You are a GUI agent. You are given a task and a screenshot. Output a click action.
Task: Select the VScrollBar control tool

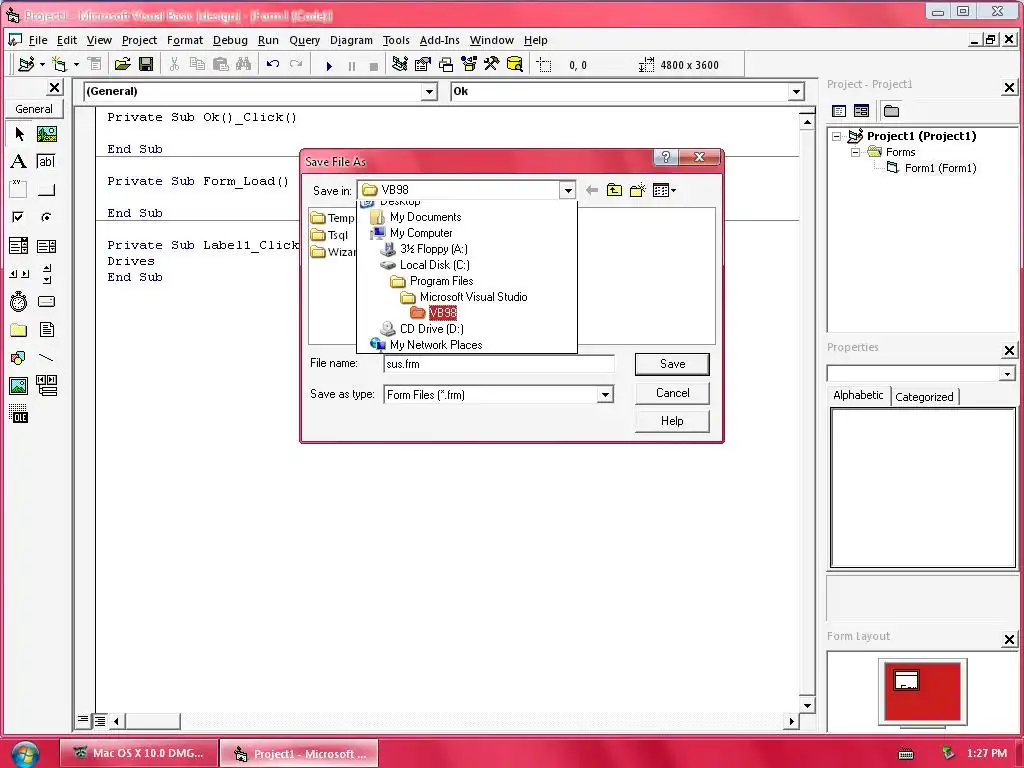pos(46,274)
